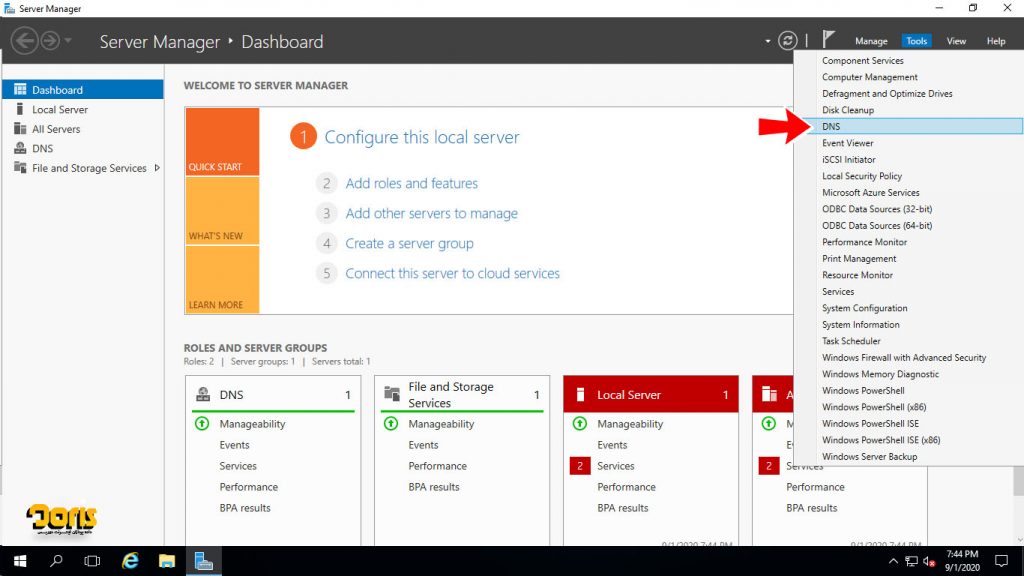Click the Local Server tile icon
This screenshot has height=576, width=1024.
pyautogui.click(x=580, y=394)
